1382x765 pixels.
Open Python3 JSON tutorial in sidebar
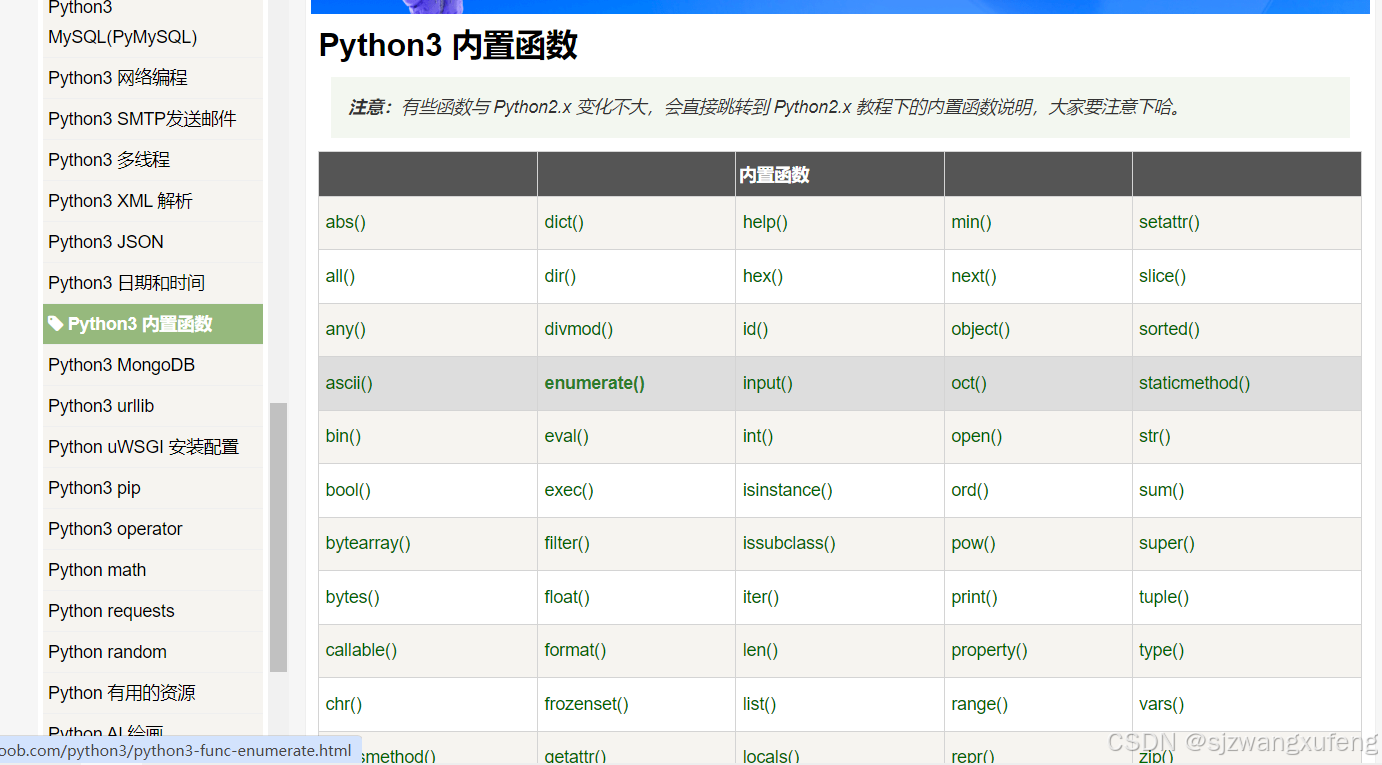point(105,241)
